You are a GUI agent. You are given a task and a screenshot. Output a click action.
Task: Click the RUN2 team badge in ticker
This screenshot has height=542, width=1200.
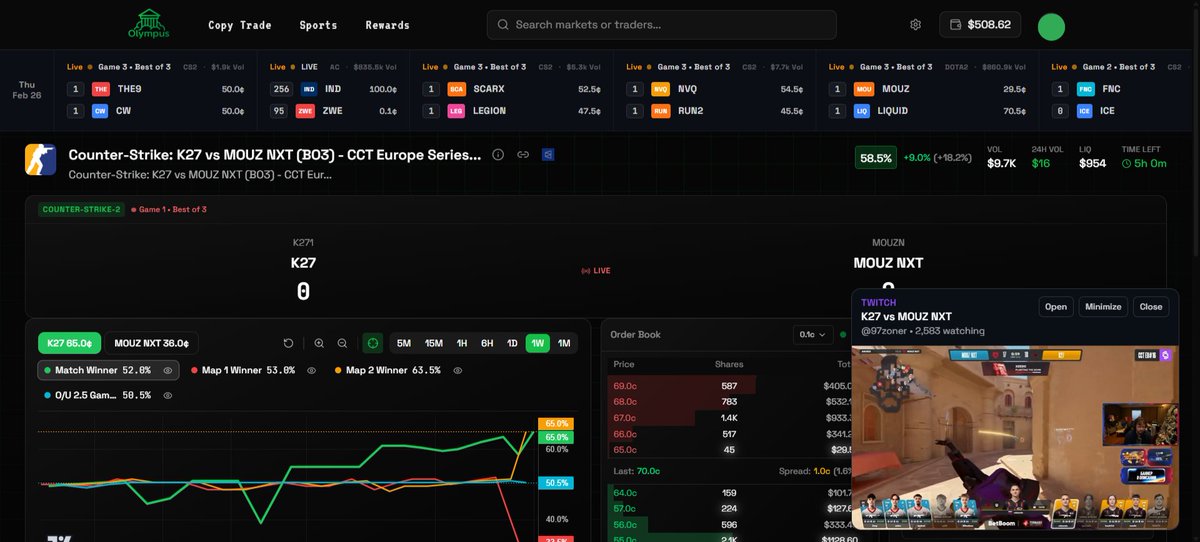pos(660,111)
